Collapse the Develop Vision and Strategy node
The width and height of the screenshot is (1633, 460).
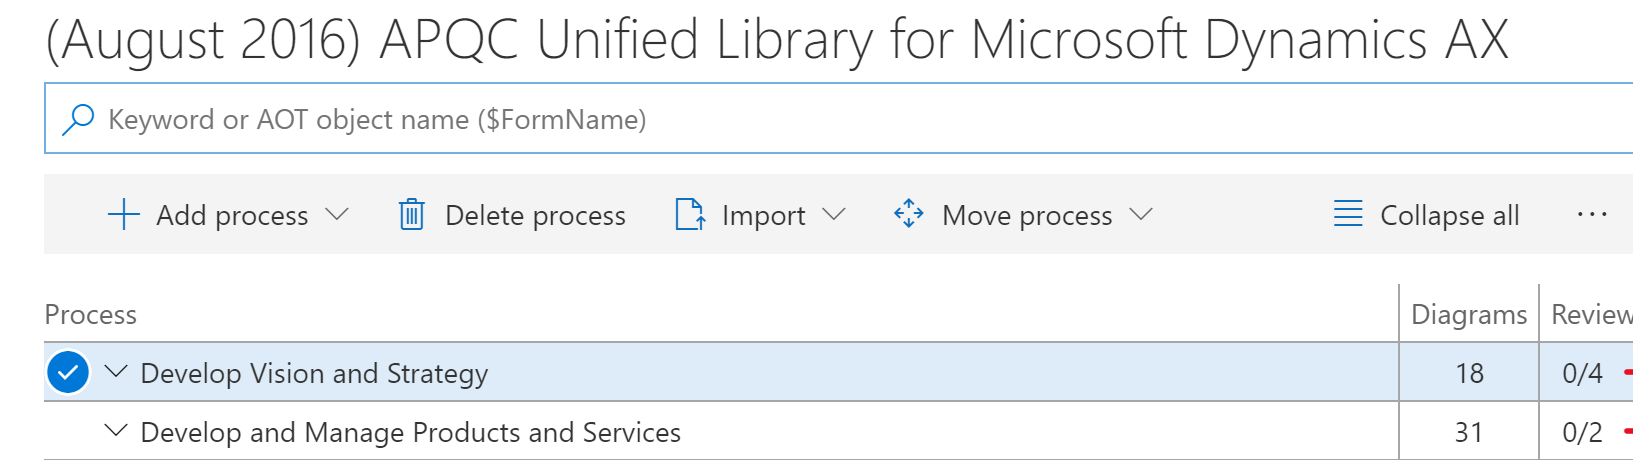pyautogui.click(x=116, y=372)
